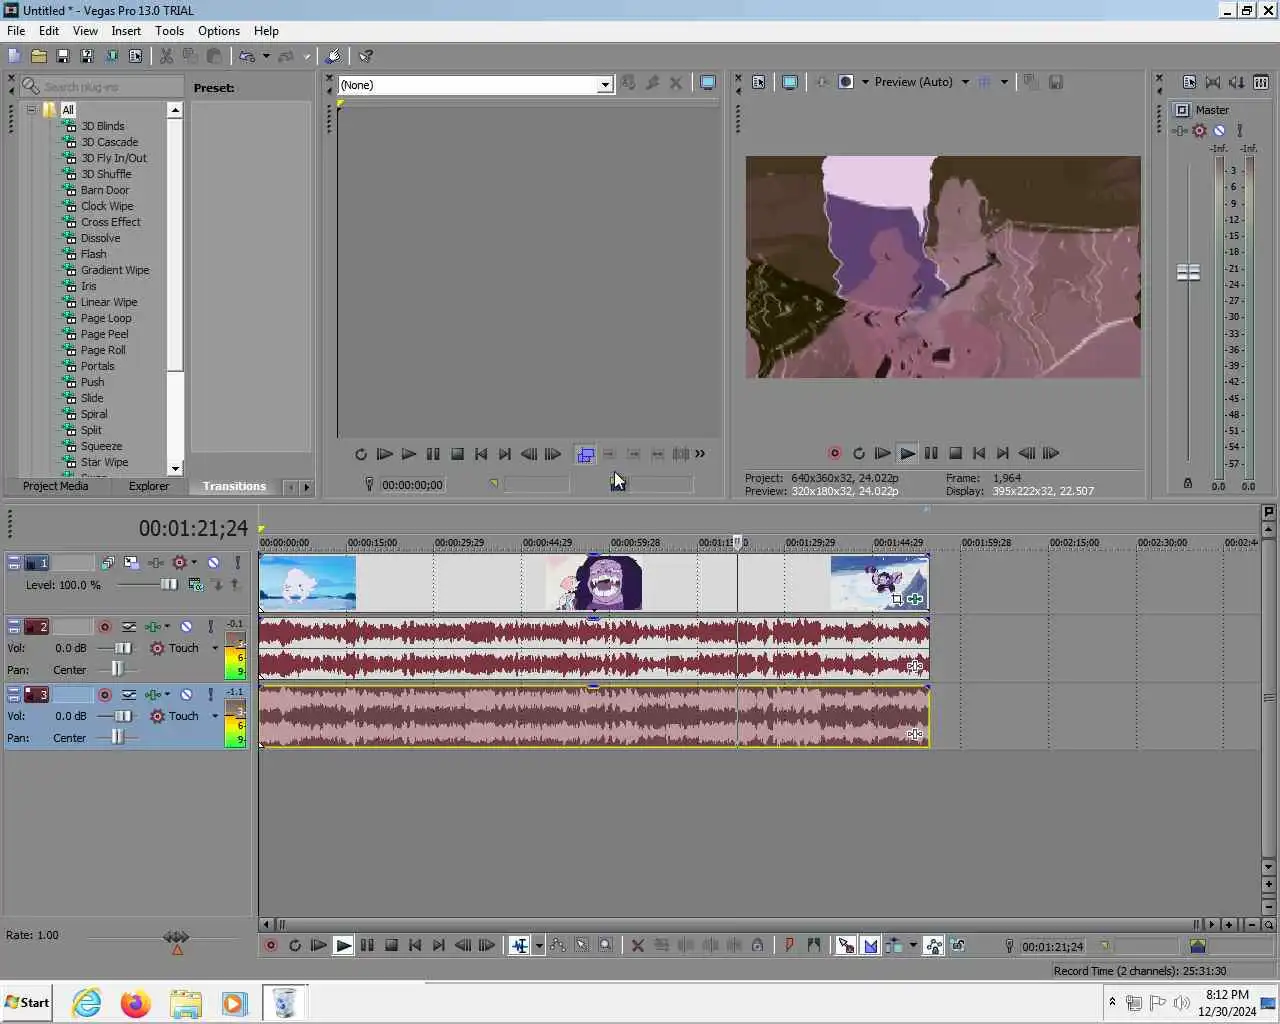
Task: Click the Video Preview record button
Action: 835,454
